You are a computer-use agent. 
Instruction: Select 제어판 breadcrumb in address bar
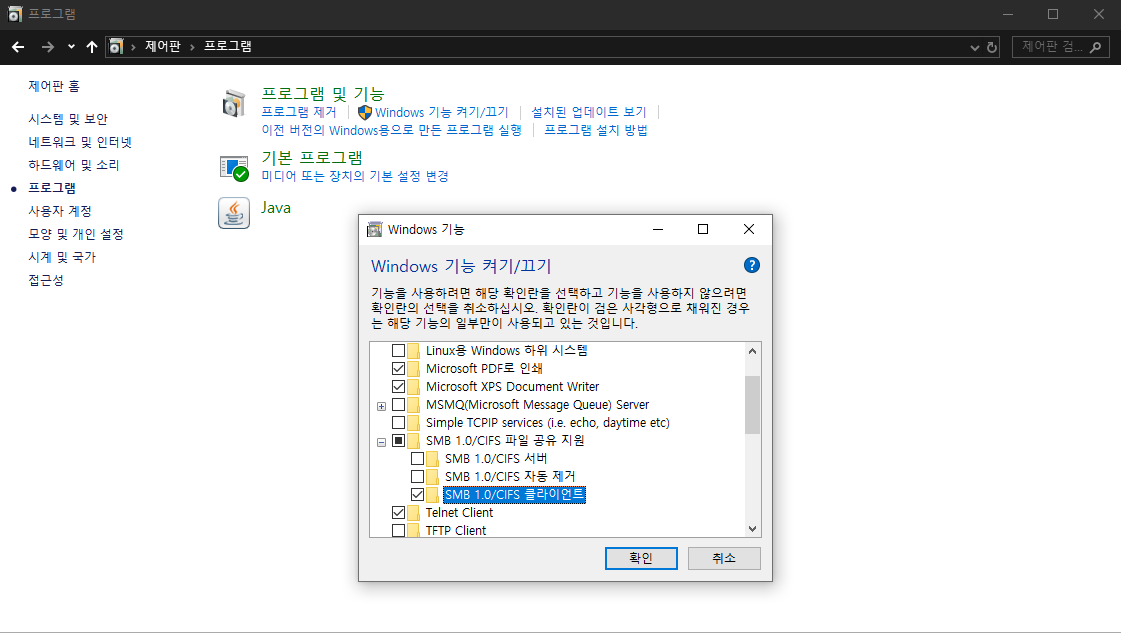163,46
